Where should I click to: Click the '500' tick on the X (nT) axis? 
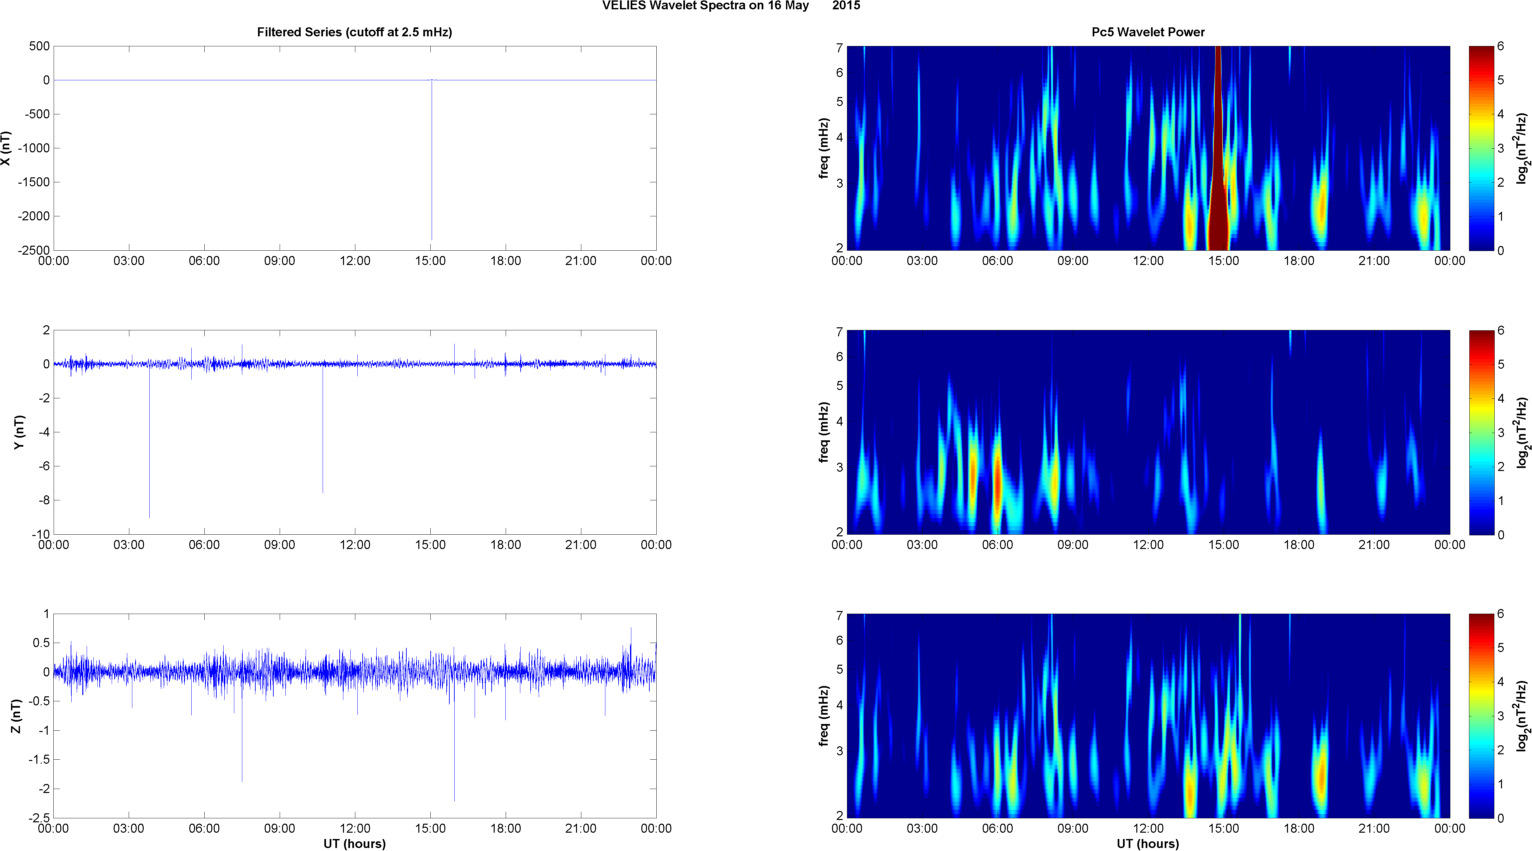[x=39, y=46]
